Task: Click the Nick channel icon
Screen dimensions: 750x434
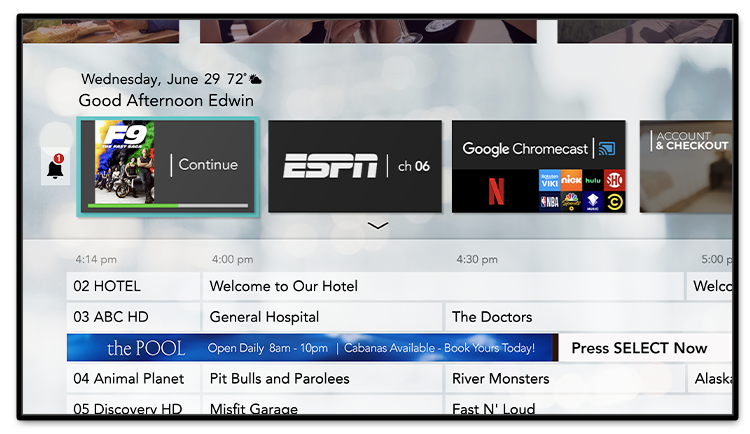Action: [x=571, y=180]
